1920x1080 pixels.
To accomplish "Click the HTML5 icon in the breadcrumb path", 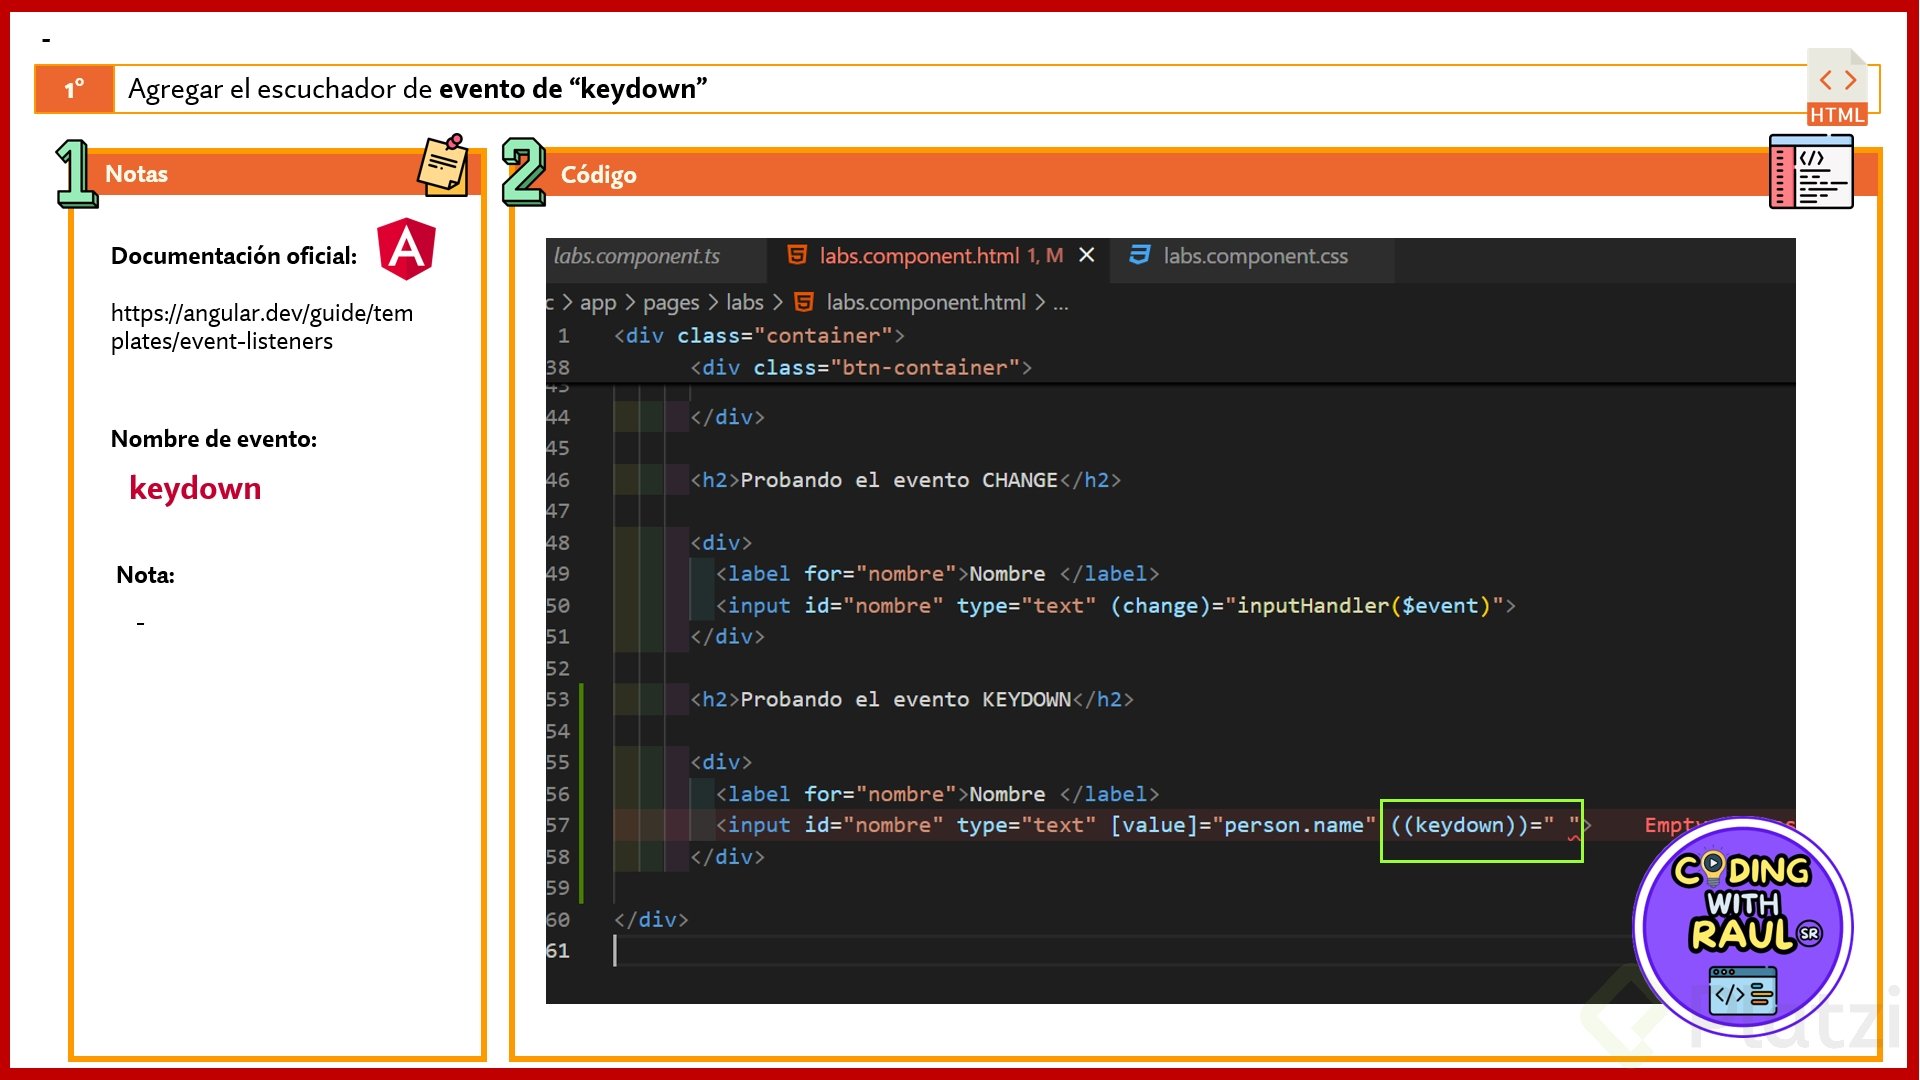I will (x=804, y=302).
